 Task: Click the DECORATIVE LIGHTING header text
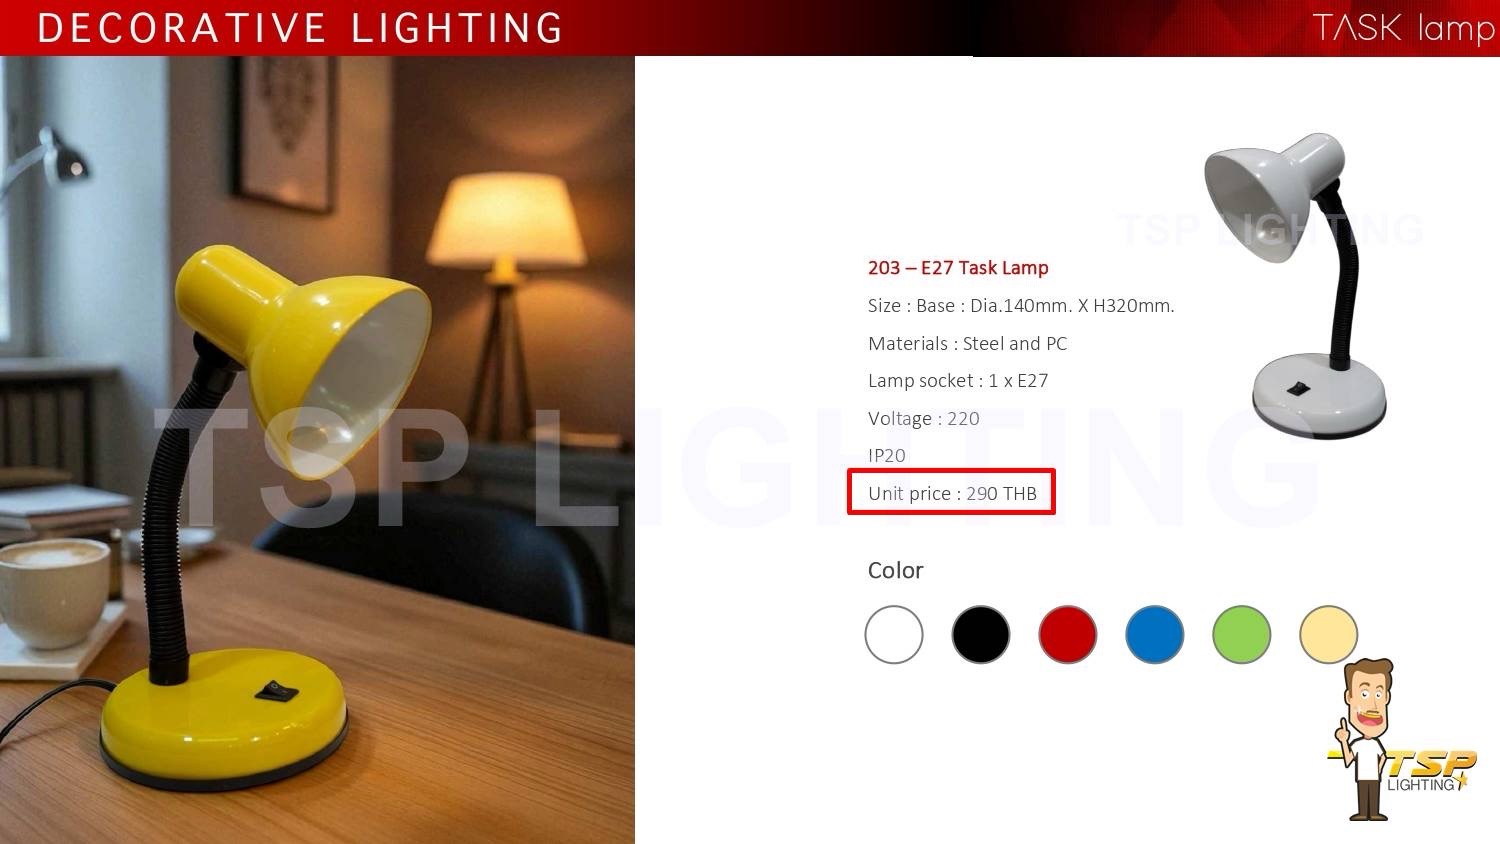(301, 28)
